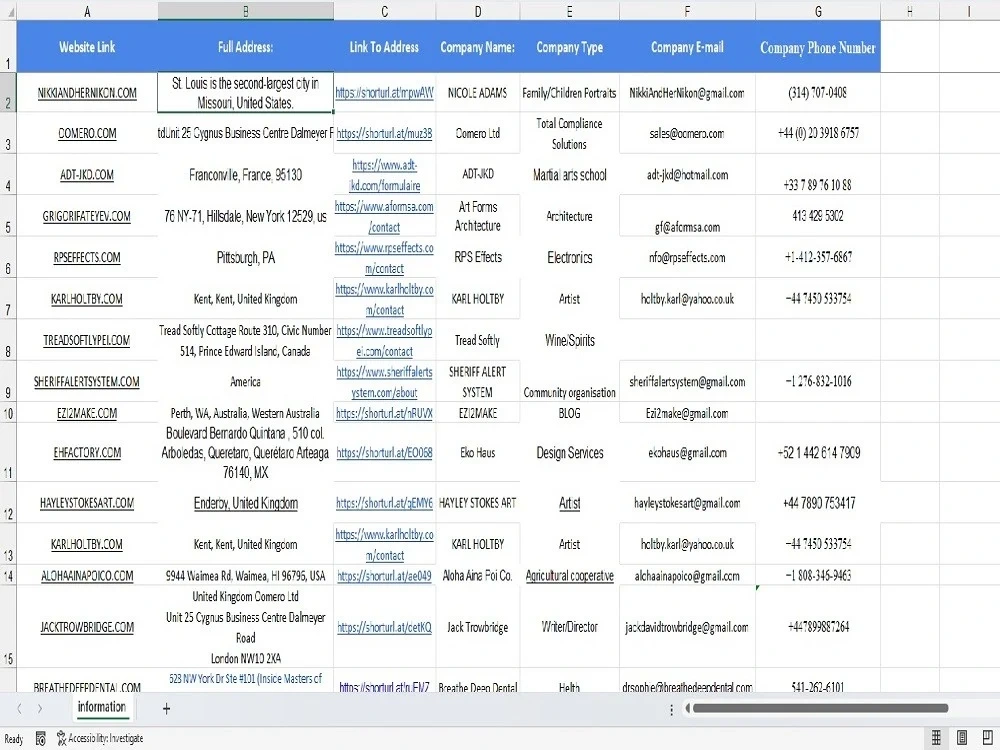Select column H header
This screenshot has height=750, width=1000.
pos(909,11)
